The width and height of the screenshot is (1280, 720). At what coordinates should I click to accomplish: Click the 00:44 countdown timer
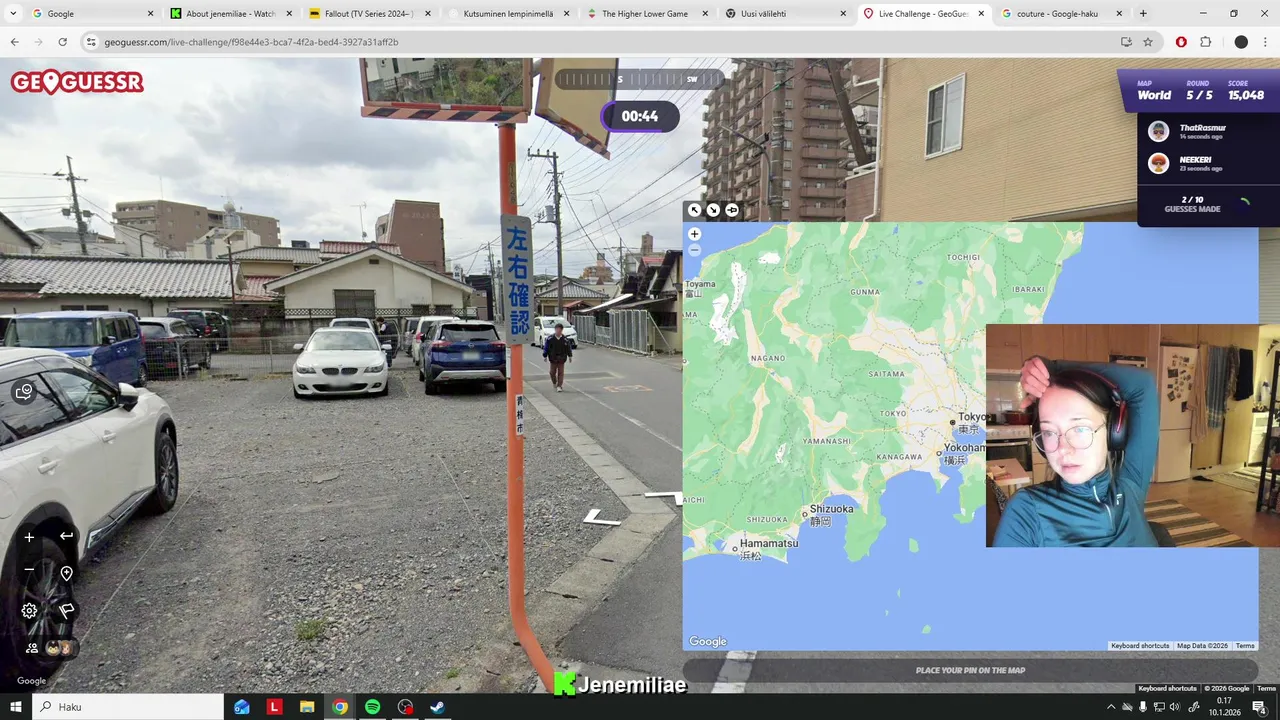coord(640,116)
